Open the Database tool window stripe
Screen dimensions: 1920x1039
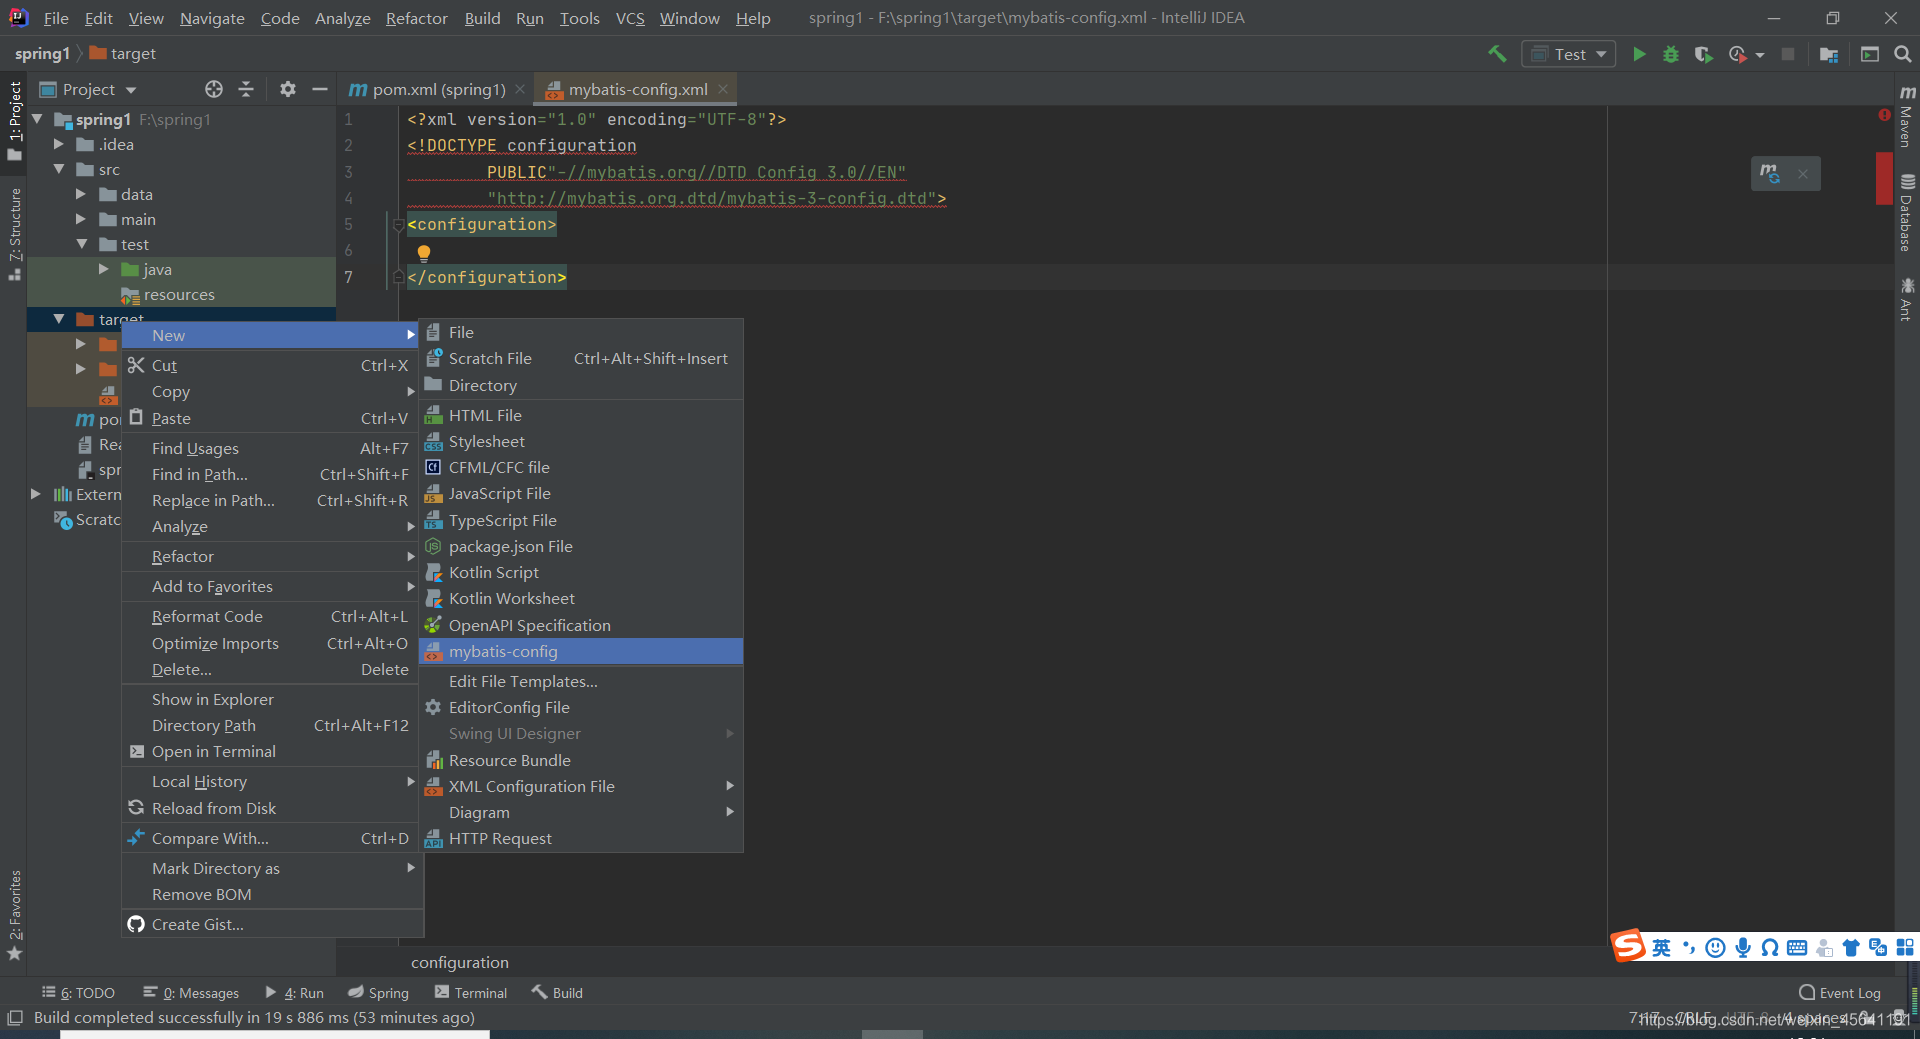pyautogui.click(x=1907, y=213)
